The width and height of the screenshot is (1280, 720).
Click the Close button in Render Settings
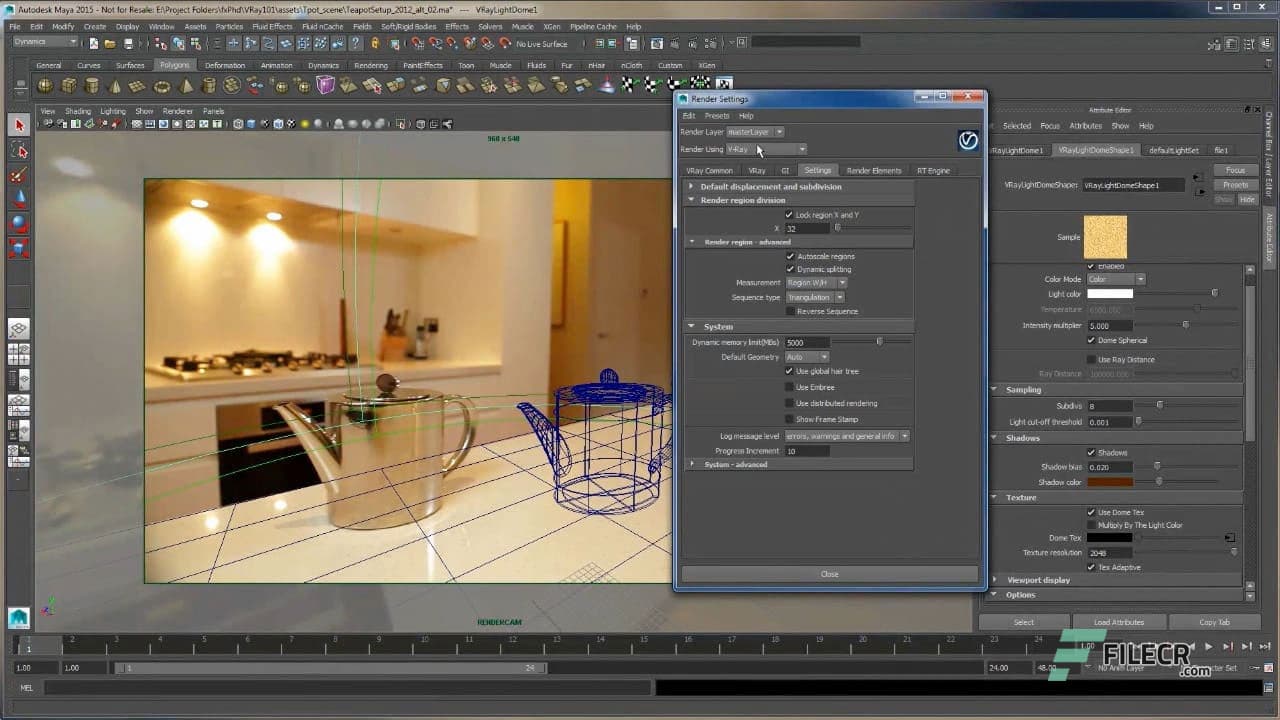pos(829,573)
